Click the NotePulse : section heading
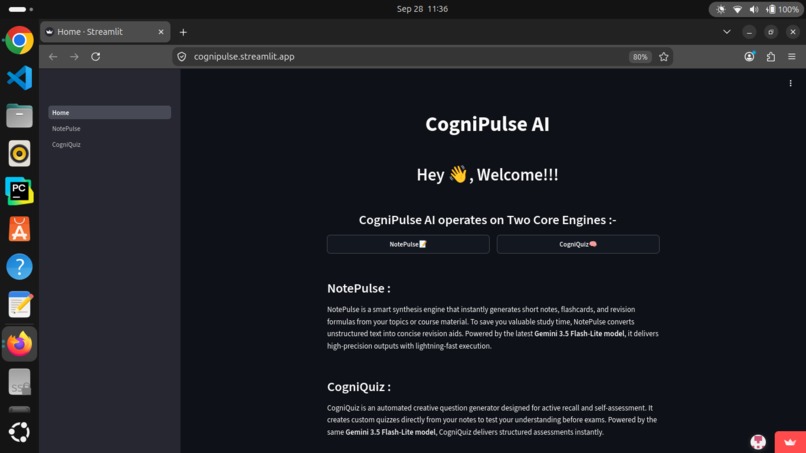Viewport: 806px width, 453px height. pyautogui.click(x=359, y=288)
